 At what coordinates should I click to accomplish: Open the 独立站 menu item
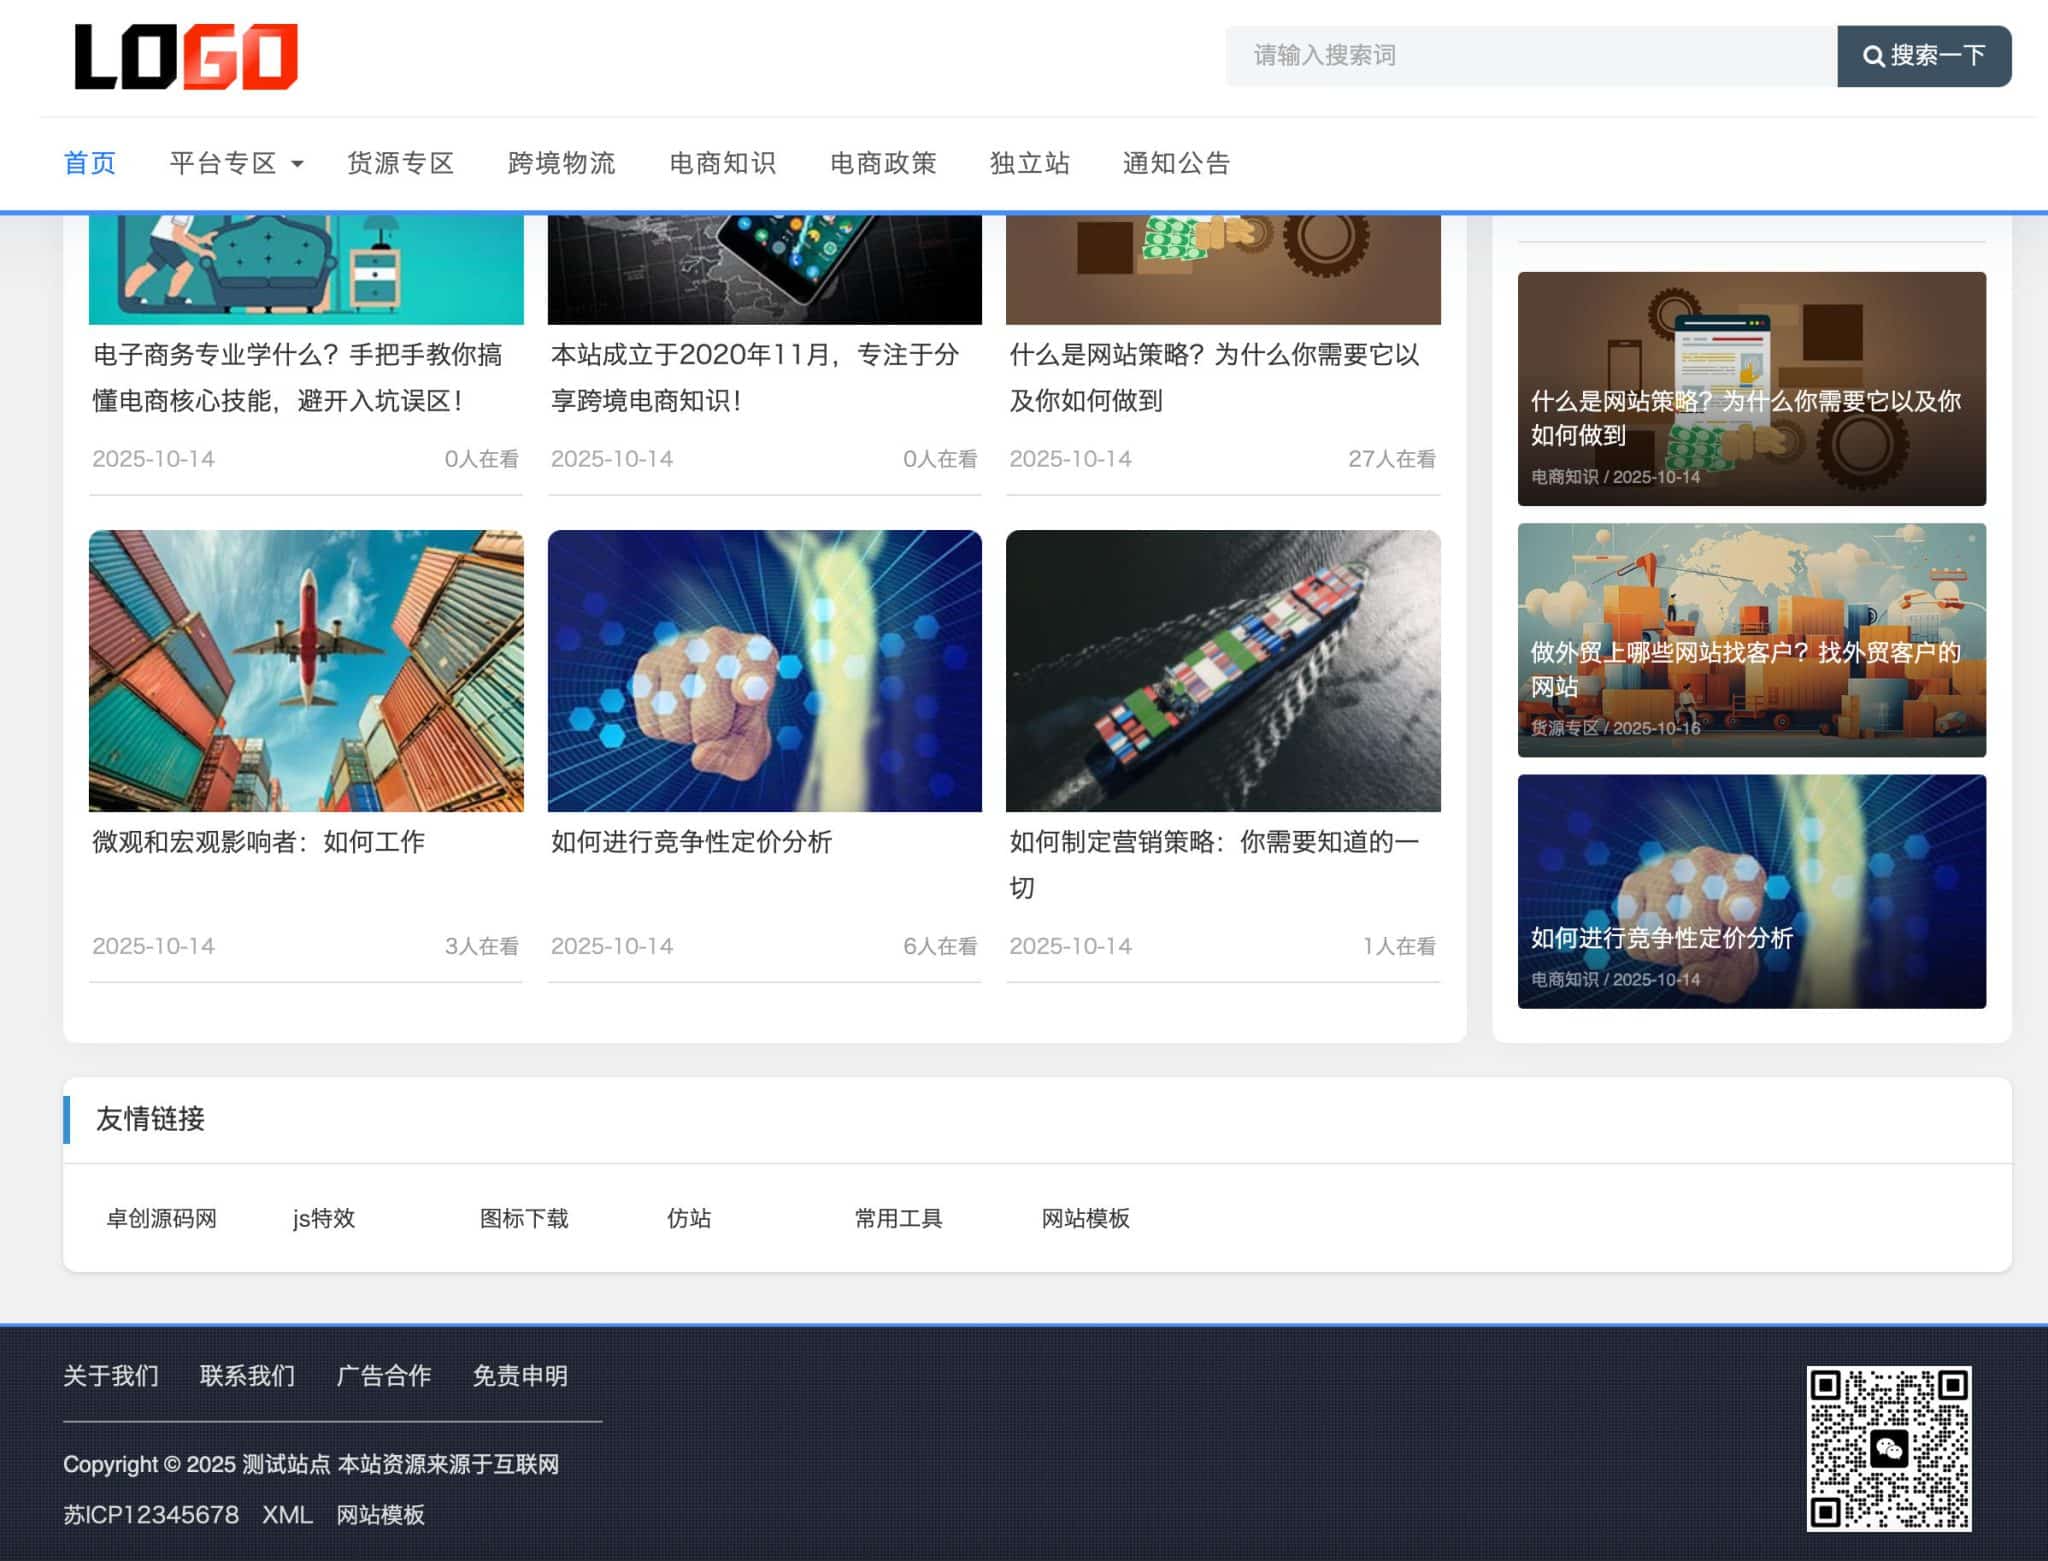point(1030,163)
